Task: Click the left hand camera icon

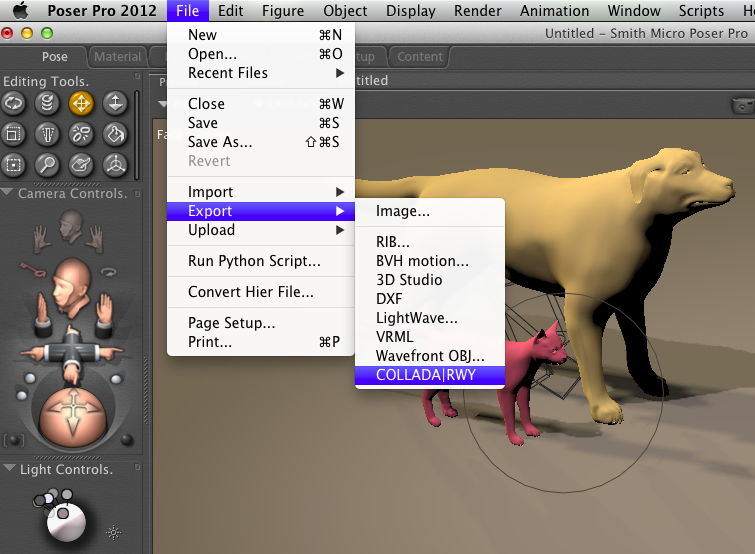Action: [42, 239]
